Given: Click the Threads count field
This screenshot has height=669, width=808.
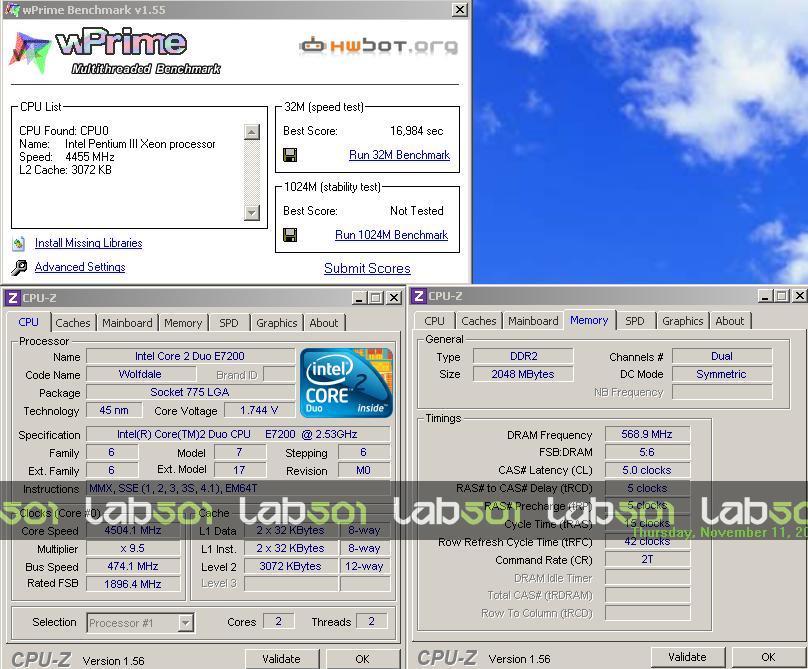Looking at the screenshot, I should click(x=372, y=622).
